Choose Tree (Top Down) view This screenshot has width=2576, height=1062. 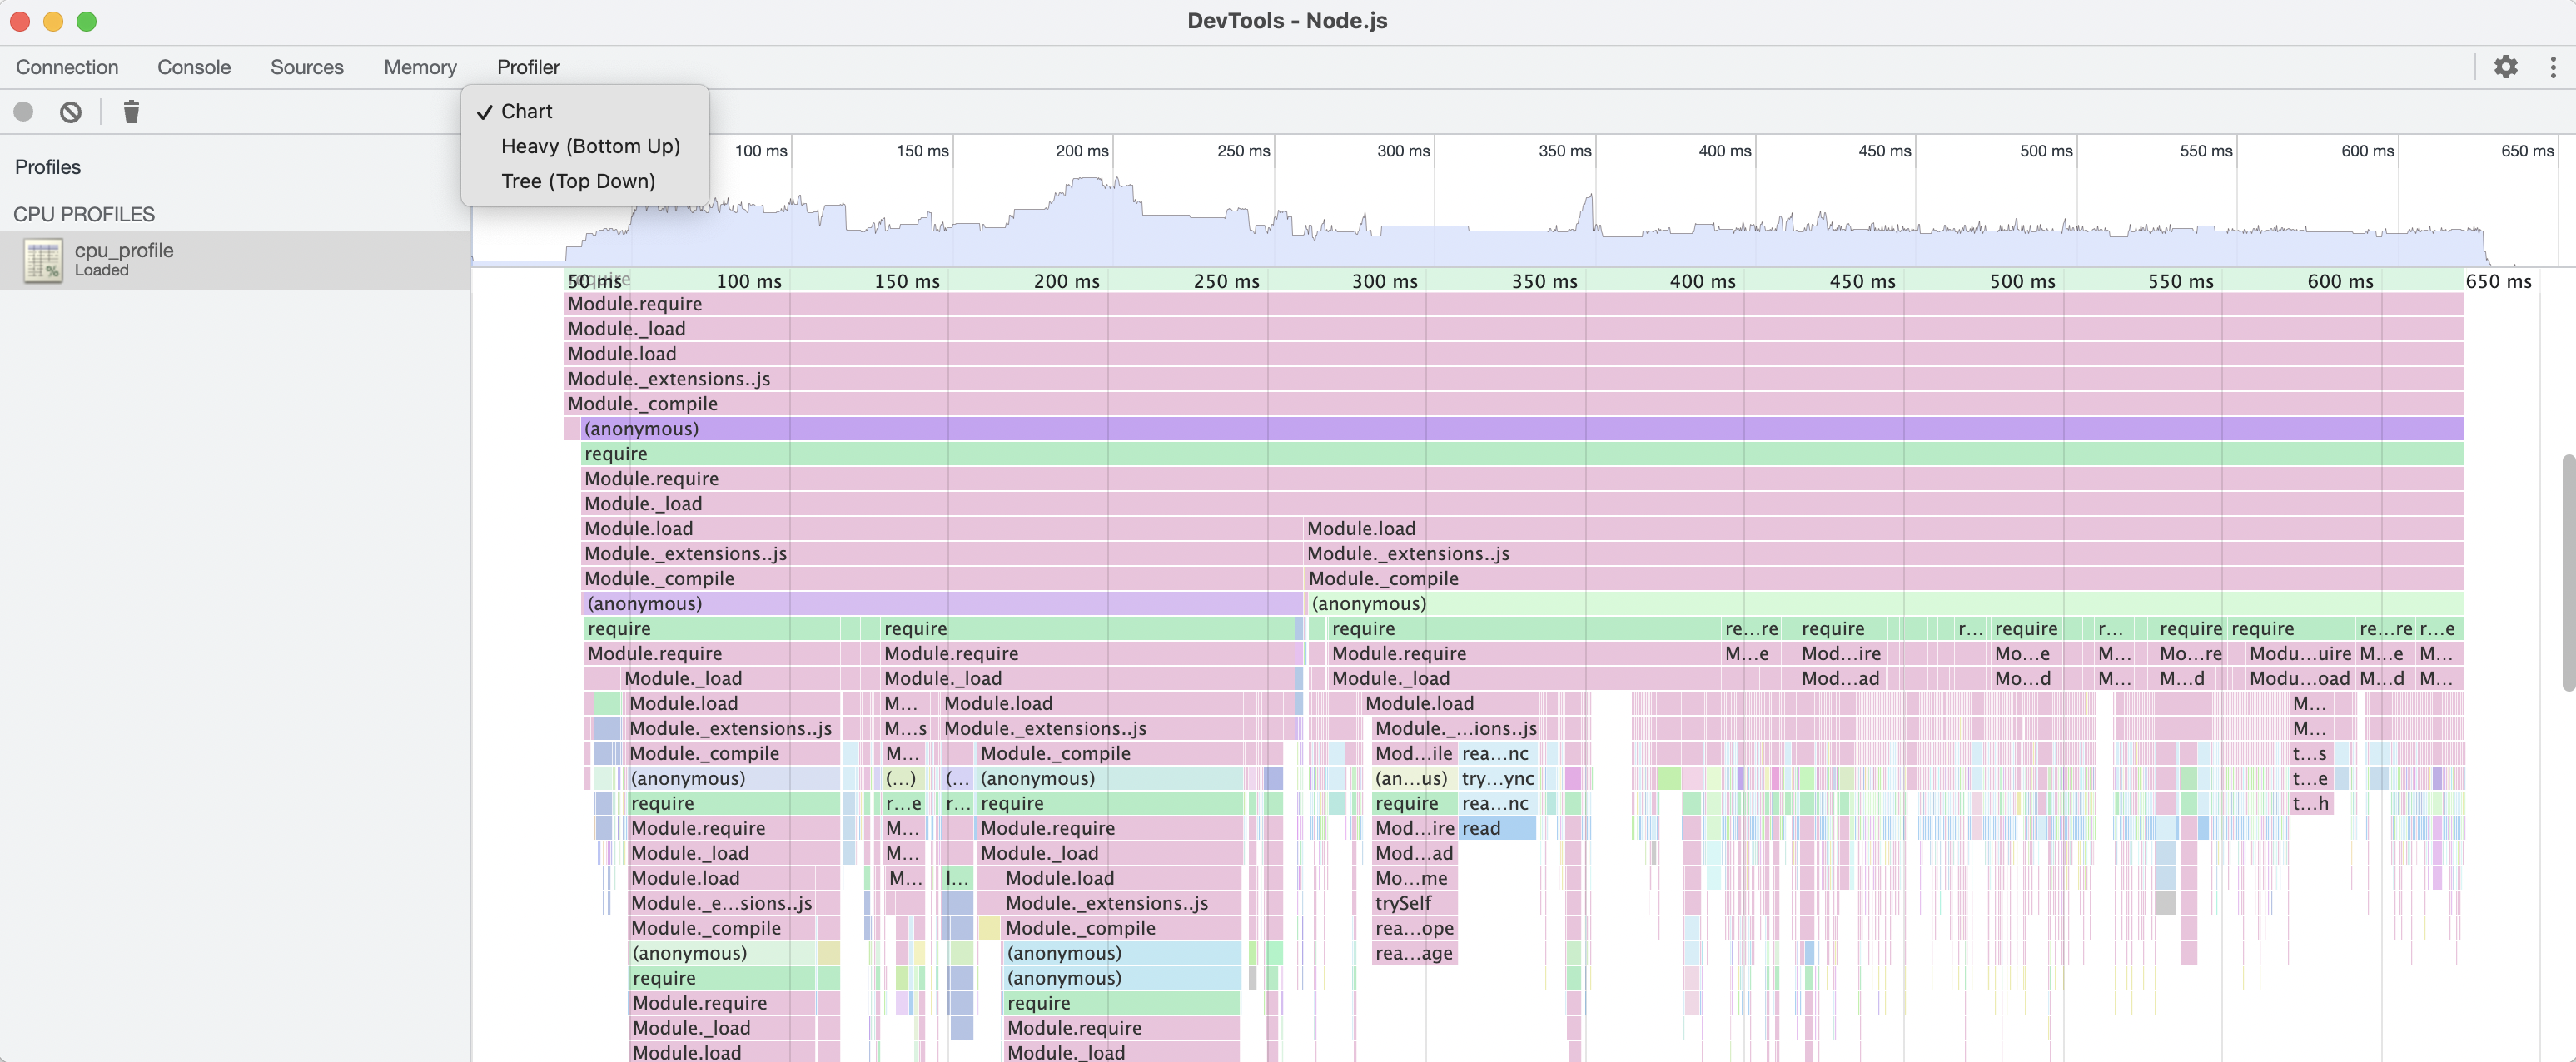pos(577,181)
